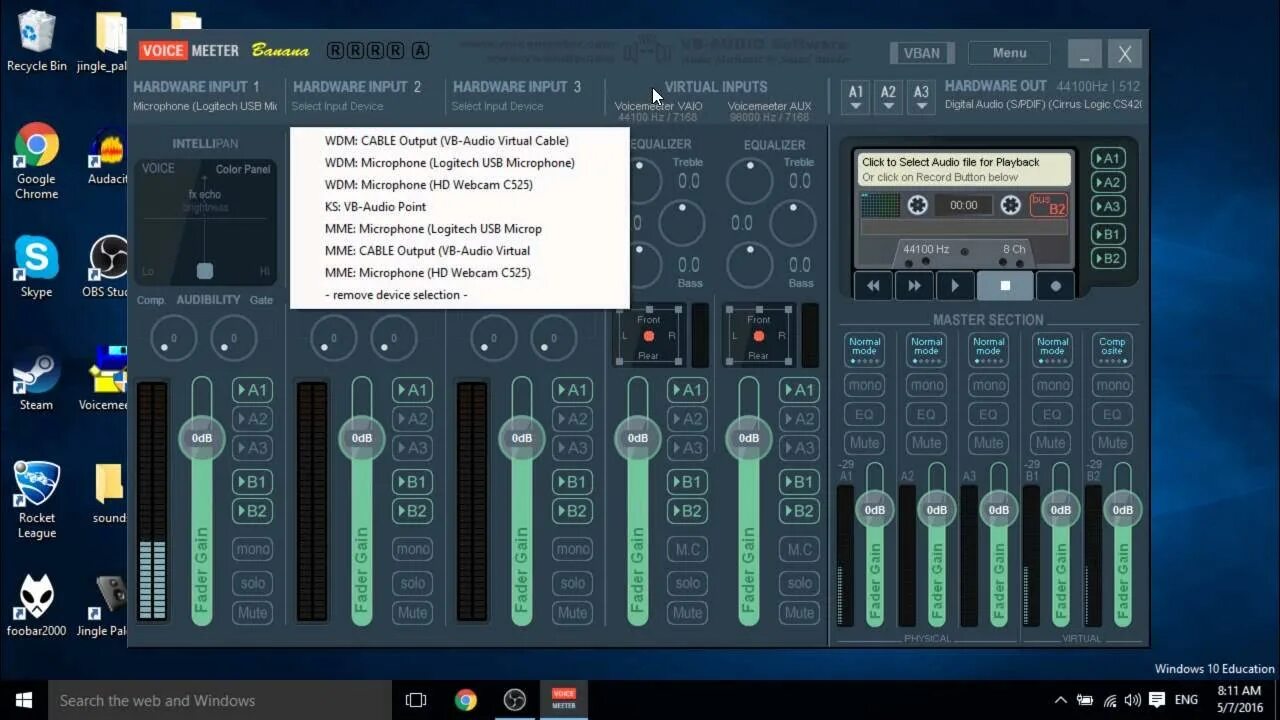The height and width of the screenshot is (720, 1280).
Task: Toggle A1 routing on Hardware Input 1
Action: (x=252, y=390)
